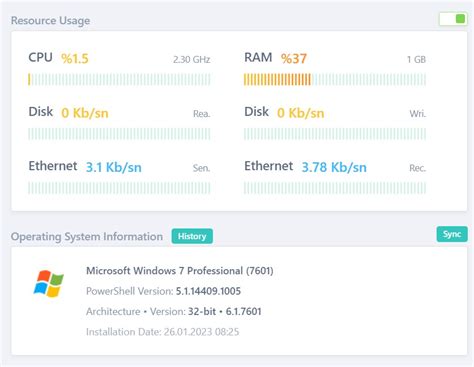Select the Ethernet 3.1 Kb/sn value
This screenshot has width=474, height=367.
pyautogui.click(x=114, y=167)
